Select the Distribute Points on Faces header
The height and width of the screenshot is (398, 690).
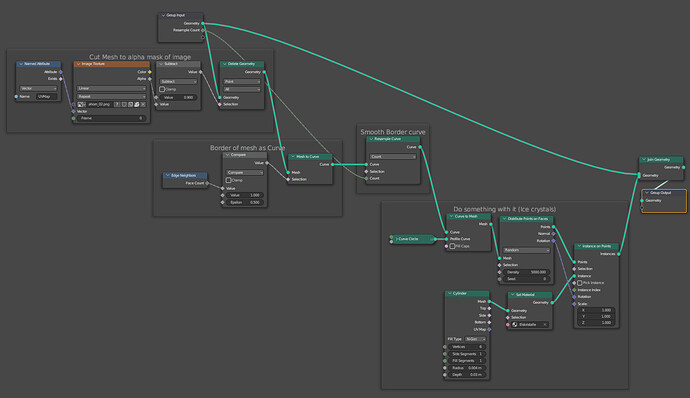pos(526,219)
